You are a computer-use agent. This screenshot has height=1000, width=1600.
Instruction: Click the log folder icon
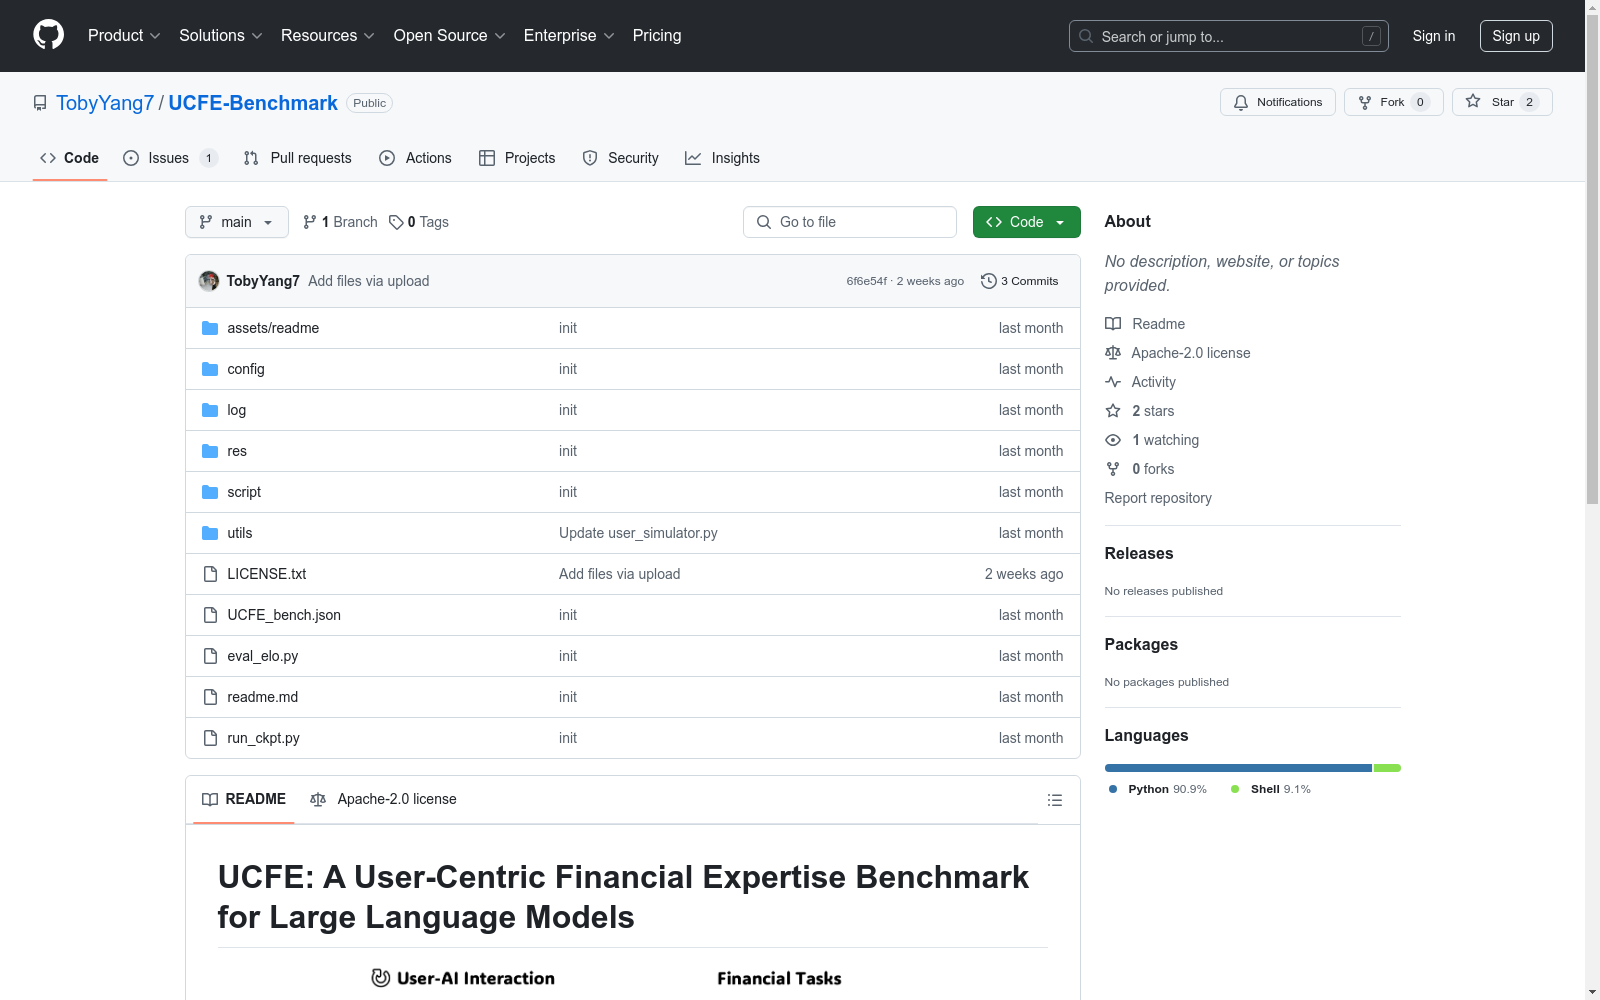(x=210, y=410)
